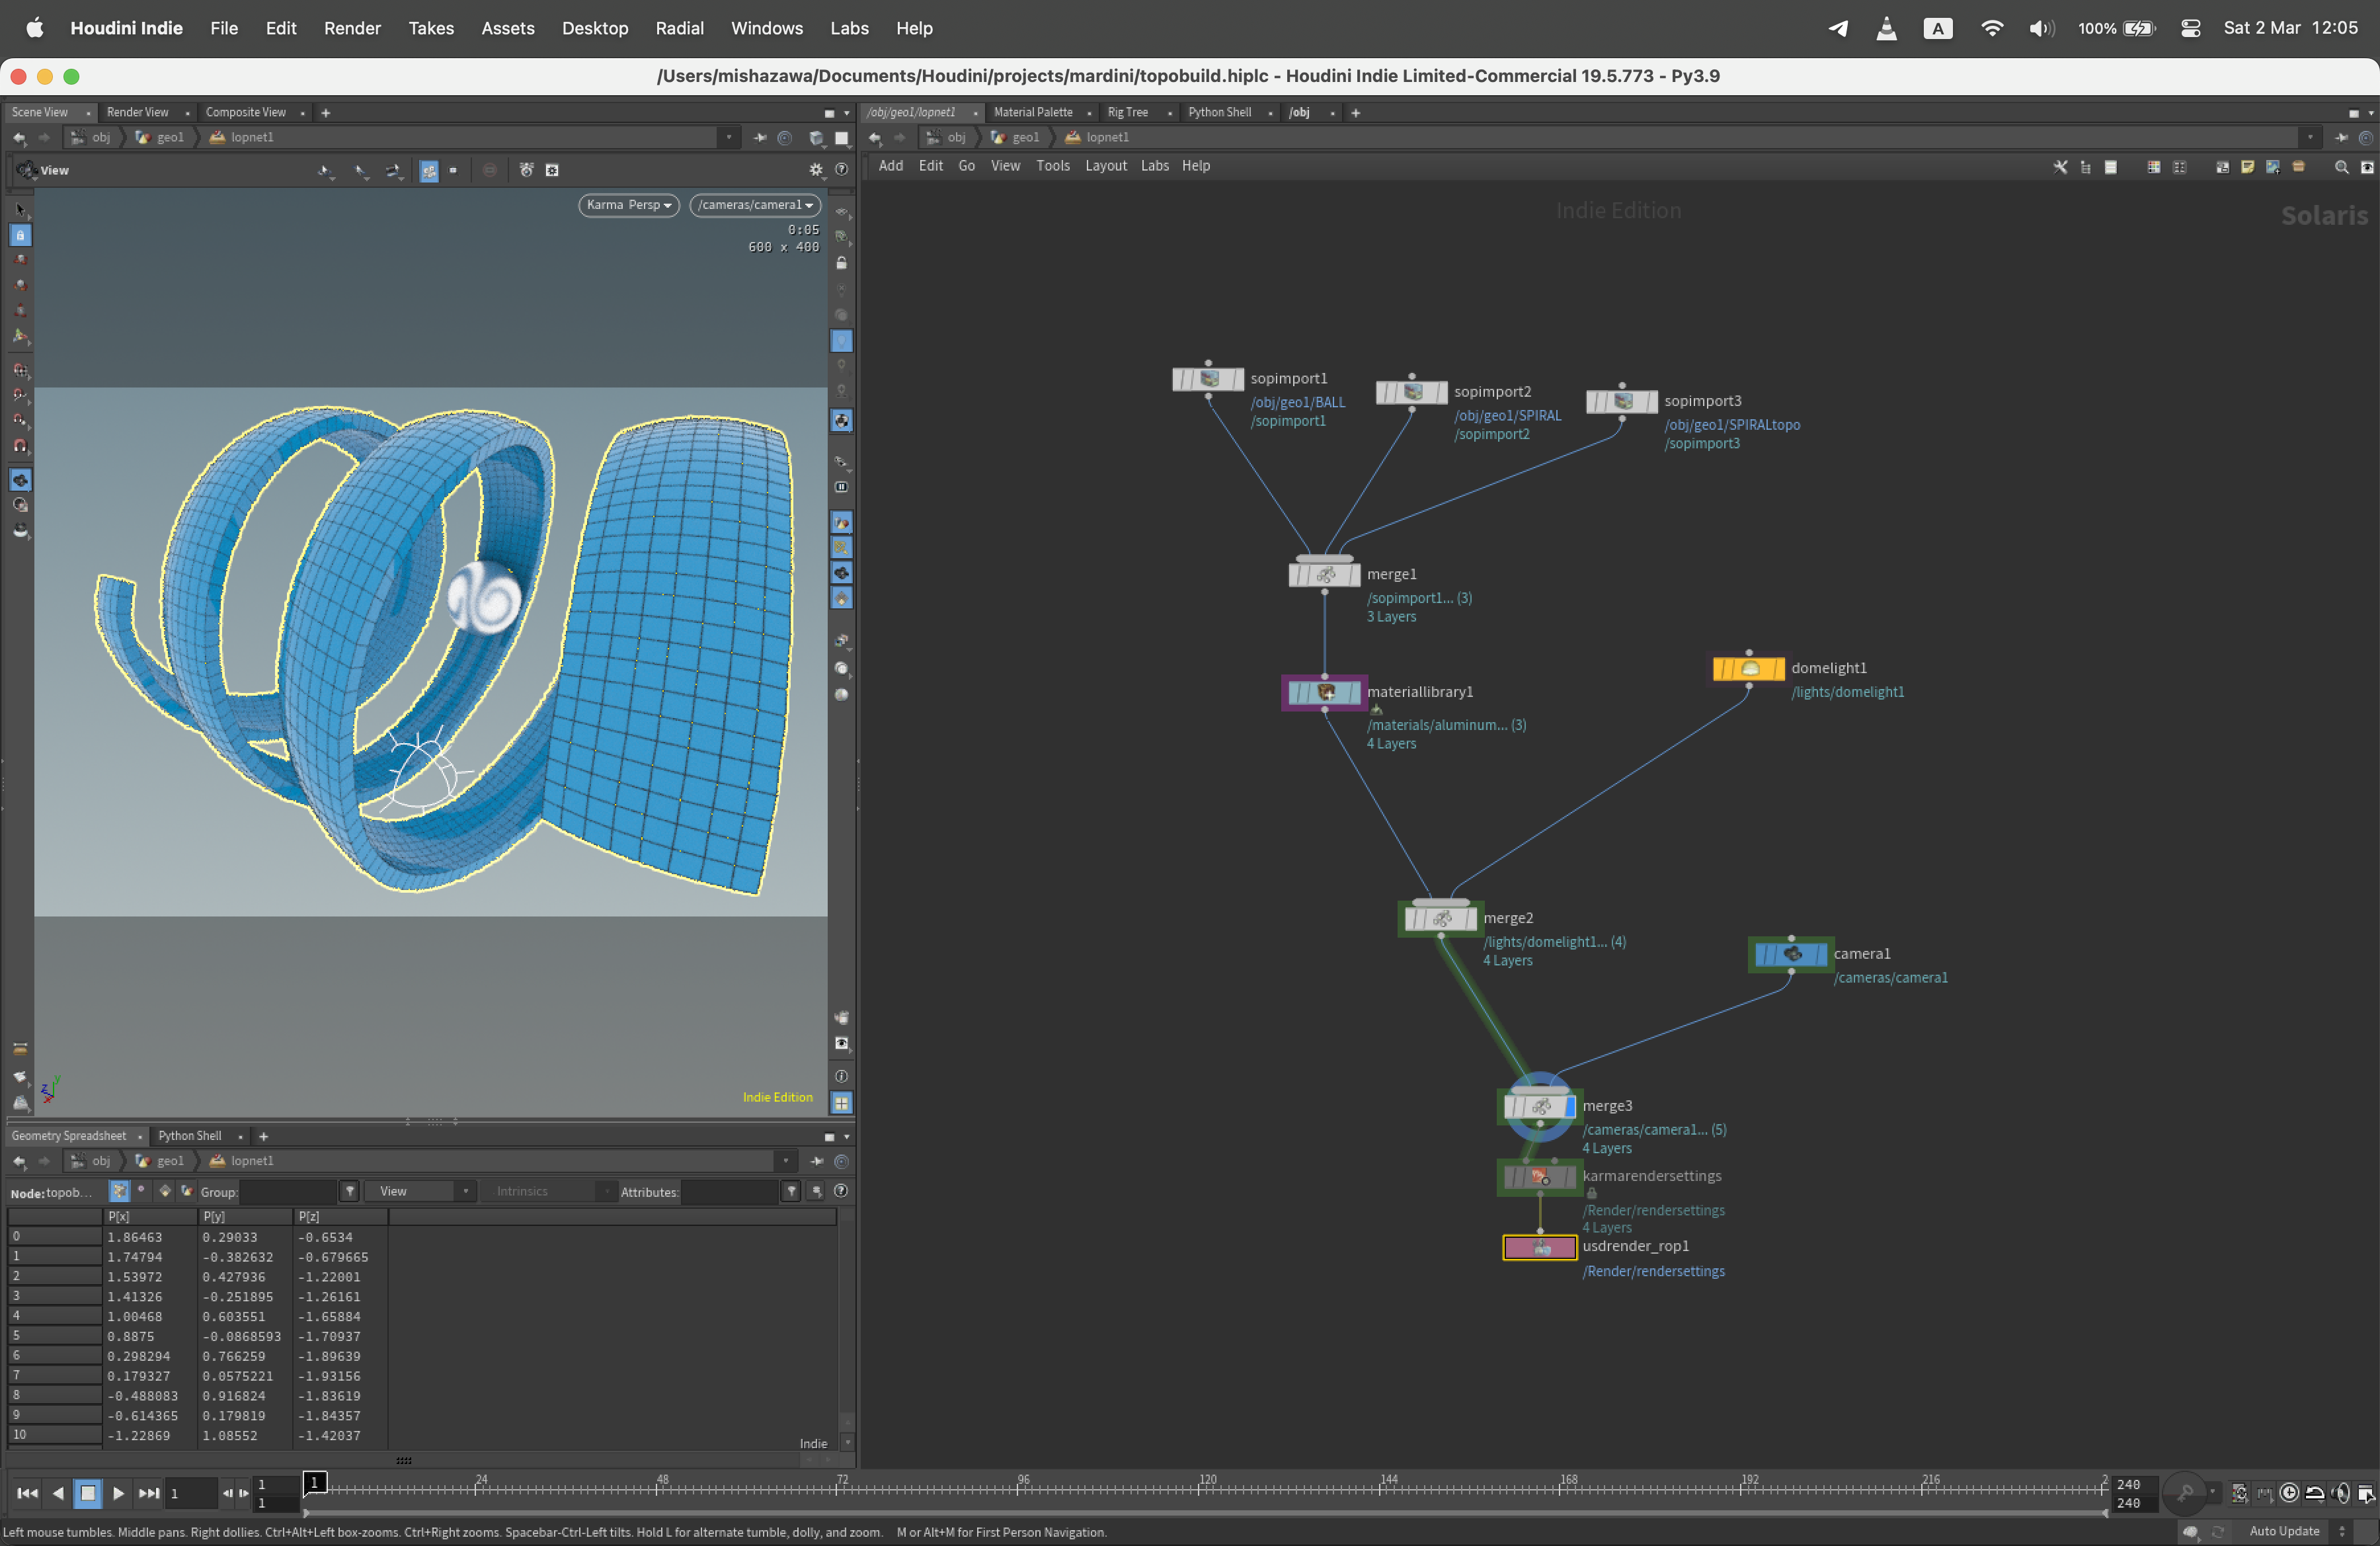Screen dimensions: 2380x1546
Task: Toggle viewport lock icon in left toolbar
Action: (20, 235)
